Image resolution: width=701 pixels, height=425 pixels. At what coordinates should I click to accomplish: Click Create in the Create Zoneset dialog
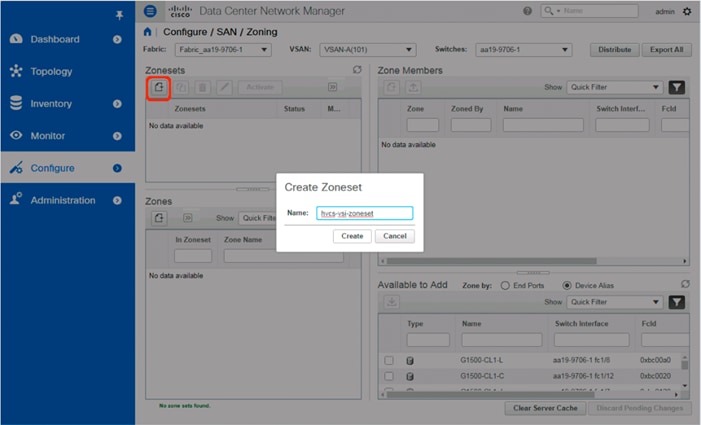[352, 236]
